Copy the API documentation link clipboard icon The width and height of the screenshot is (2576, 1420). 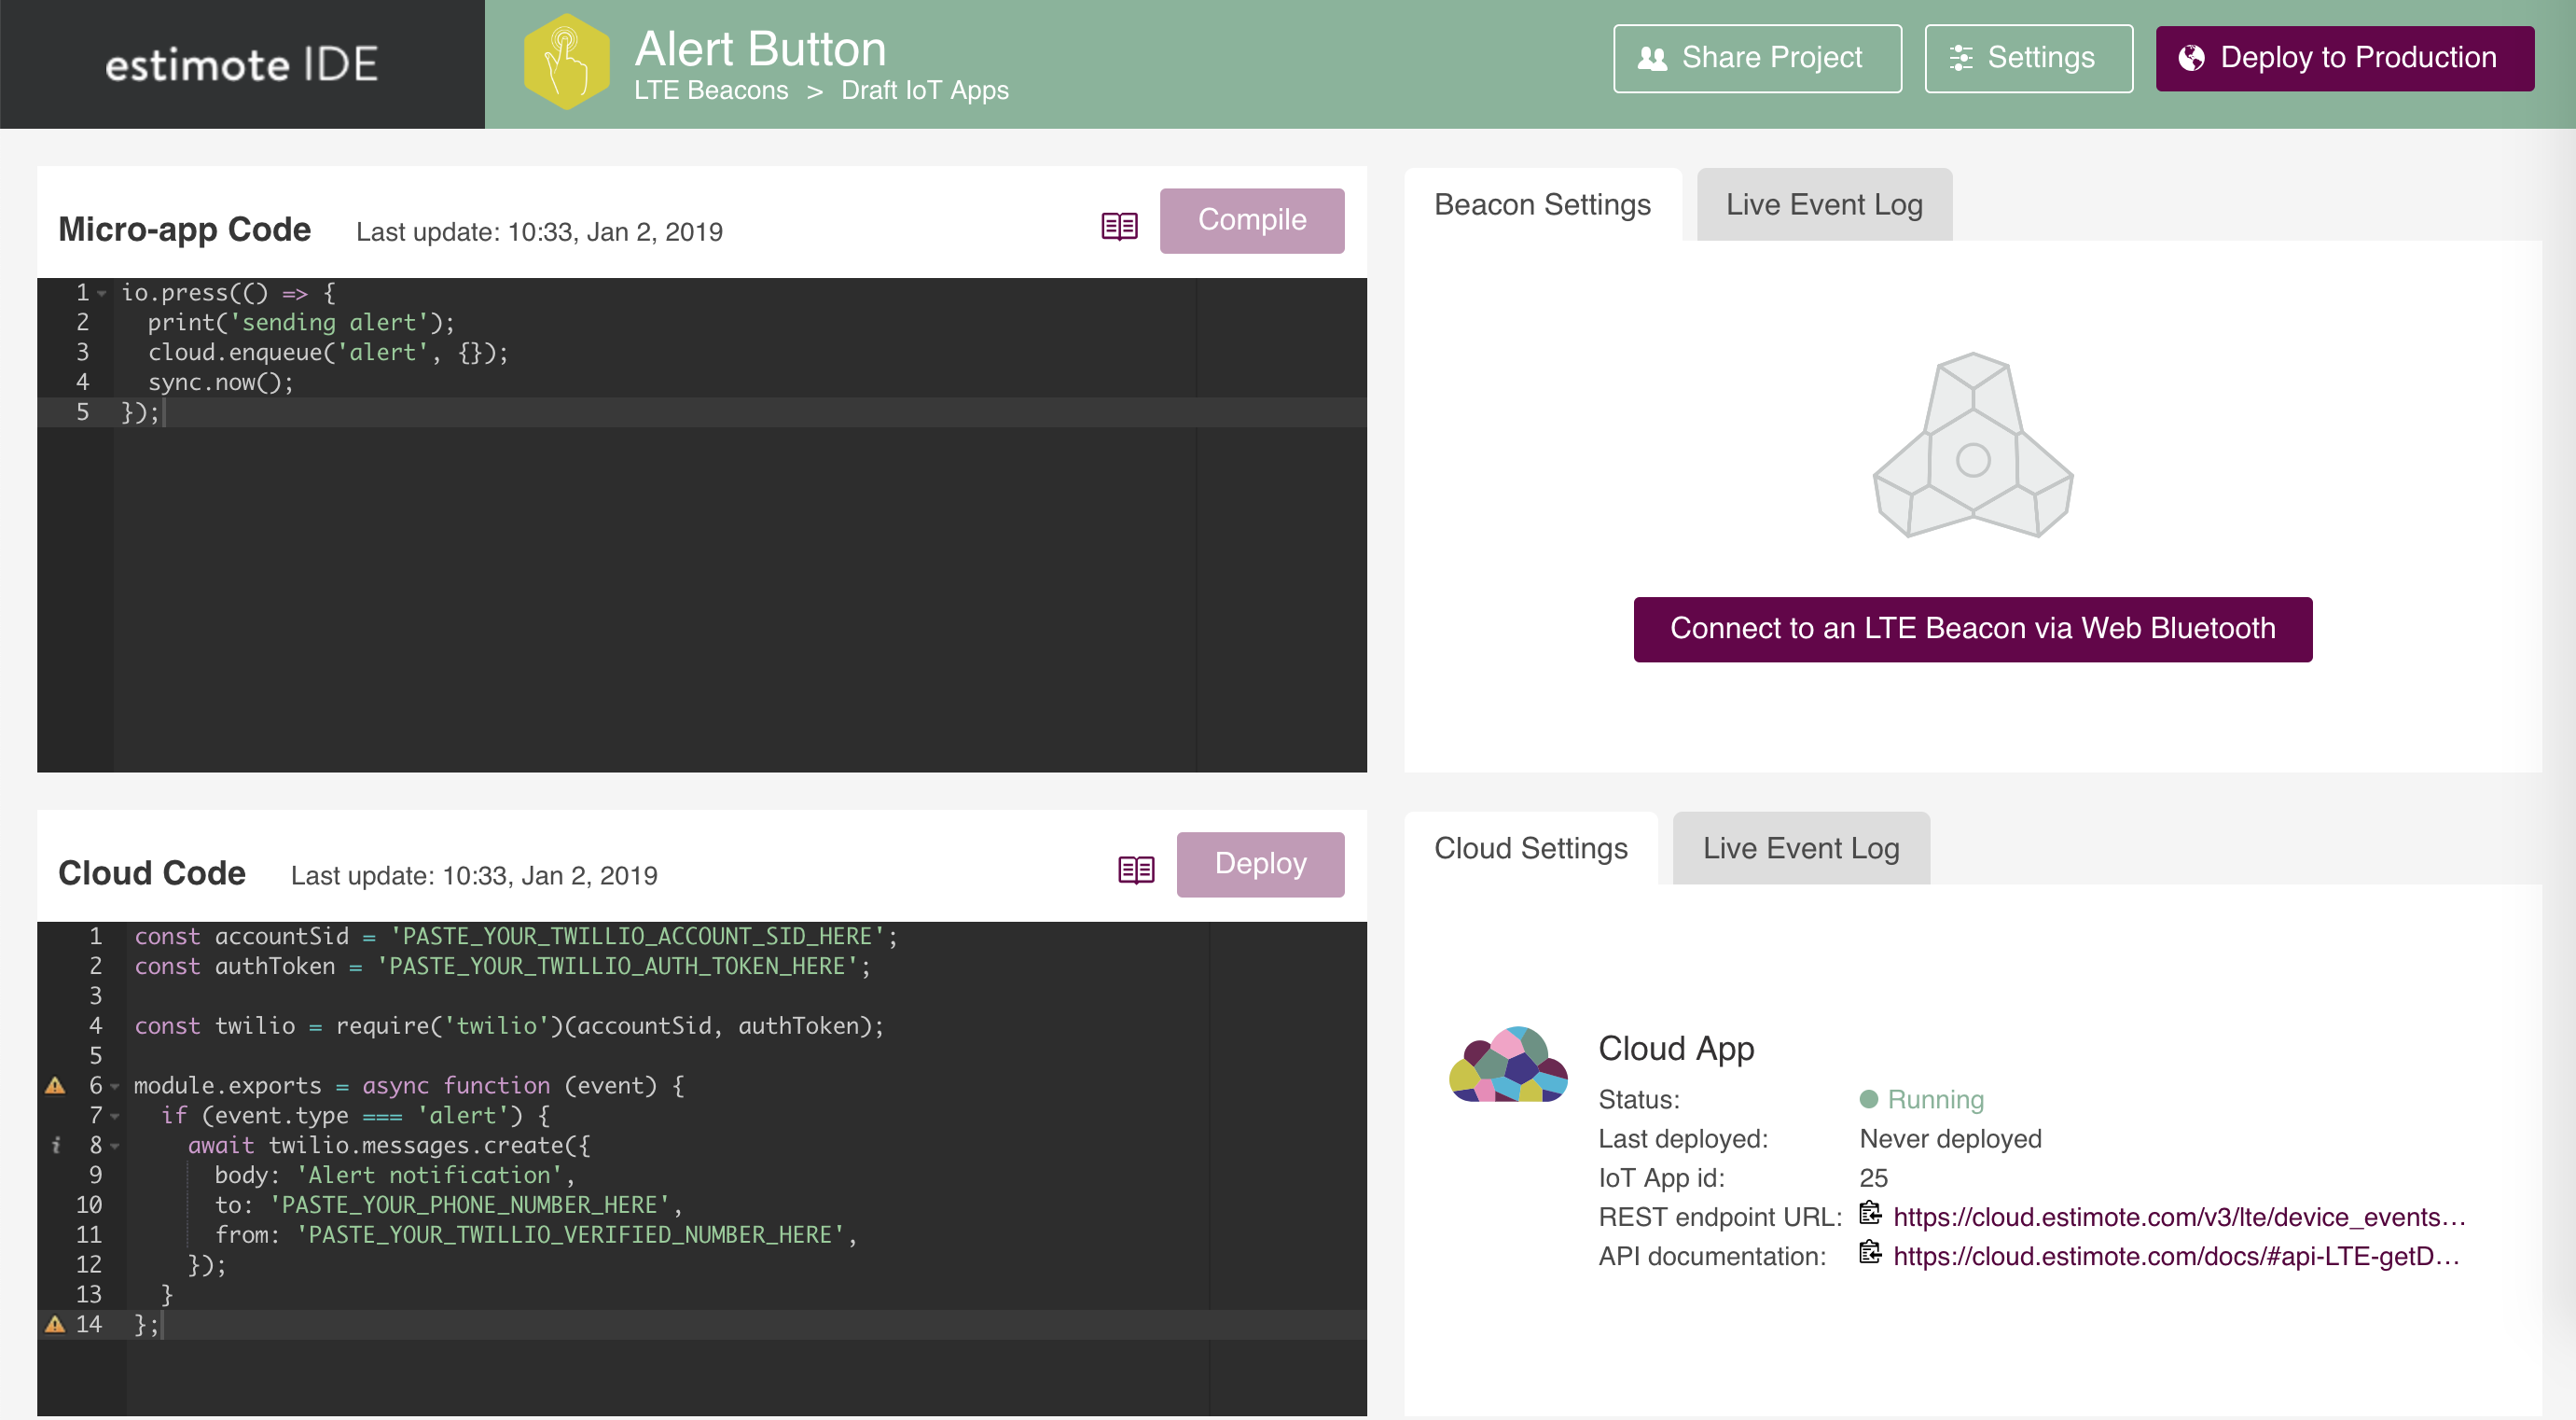pyautogui.click(x=1869, y=1252)
